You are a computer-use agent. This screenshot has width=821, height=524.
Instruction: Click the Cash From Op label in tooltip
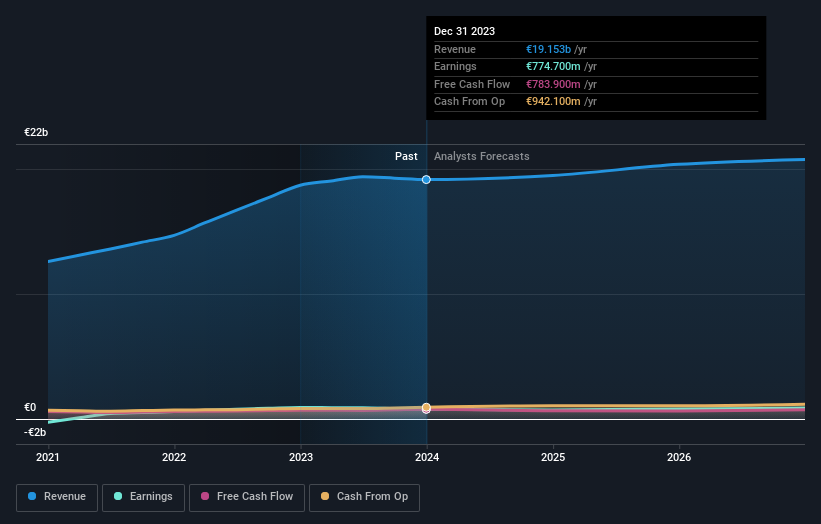click(x=470, y=102)
